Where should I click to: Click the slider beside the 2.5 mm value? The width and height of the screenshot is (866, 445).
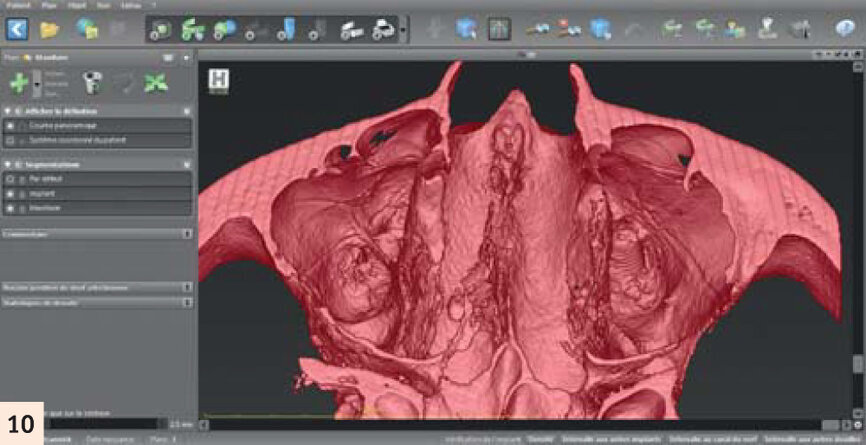click(x=103, y=424)
